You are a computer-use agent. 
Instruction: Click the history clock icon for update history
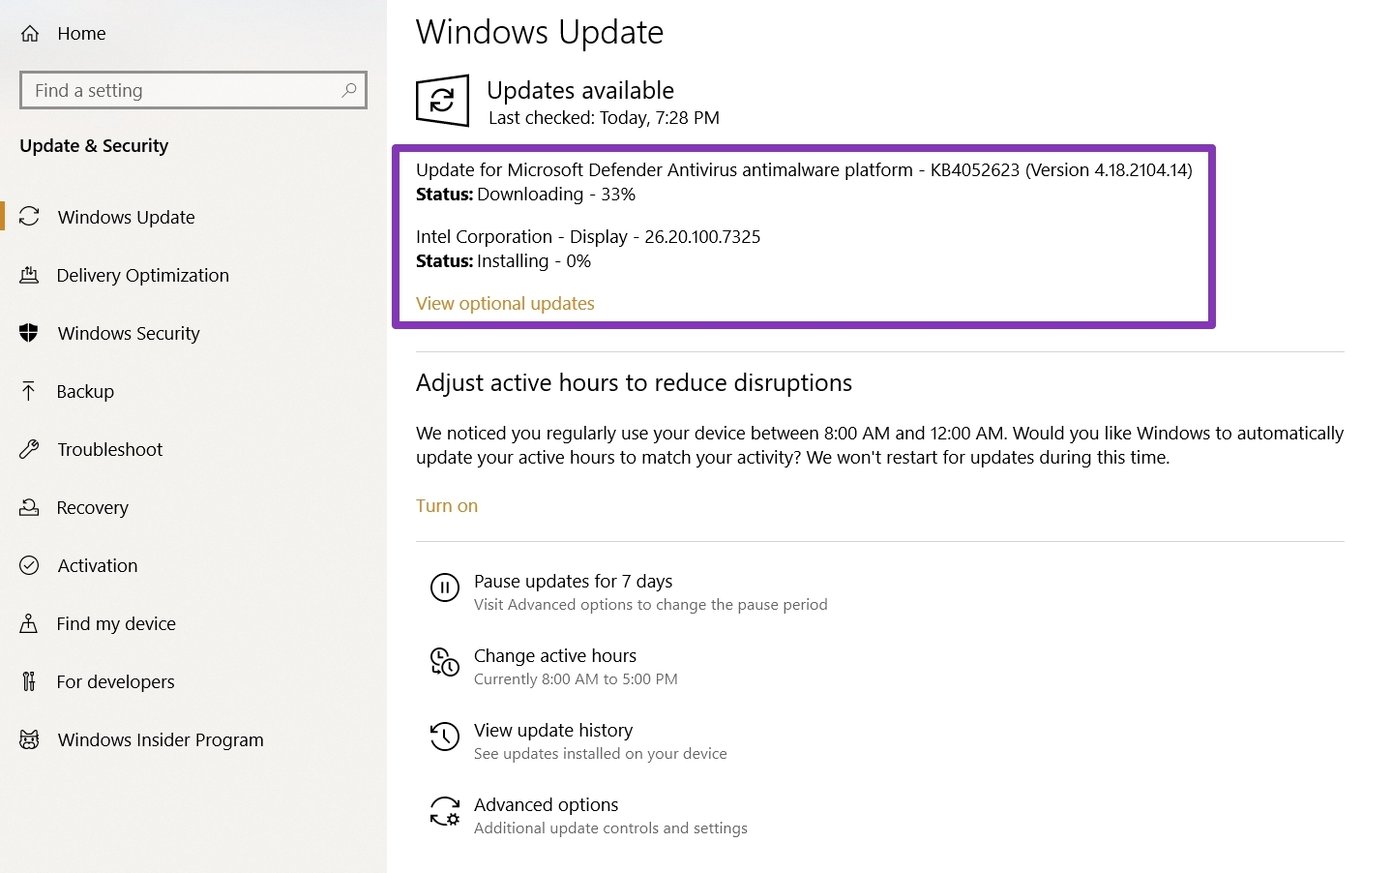pos(444,737)
